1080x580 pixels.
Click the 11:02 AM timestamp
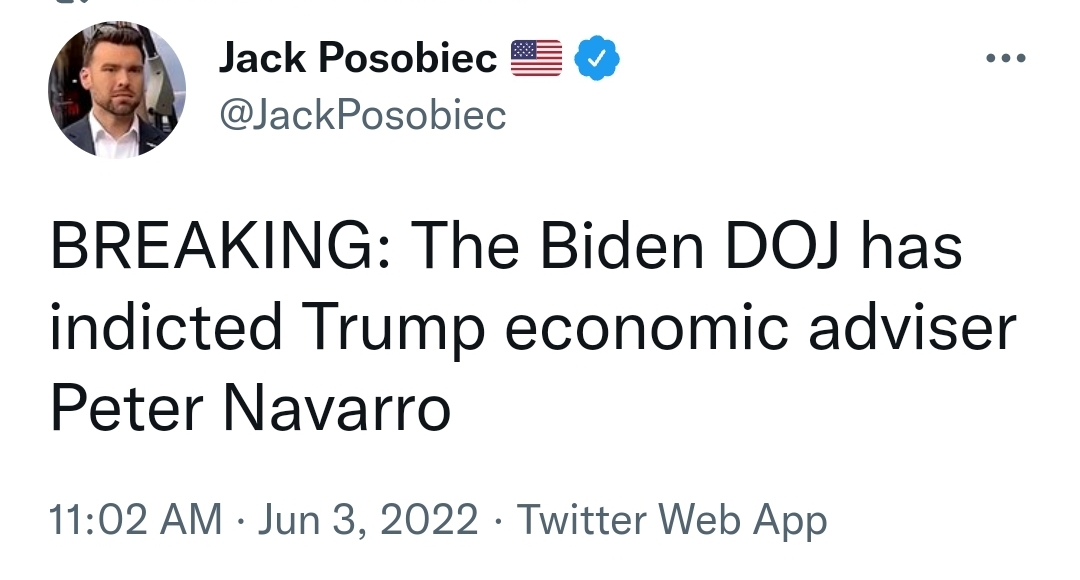136,519
